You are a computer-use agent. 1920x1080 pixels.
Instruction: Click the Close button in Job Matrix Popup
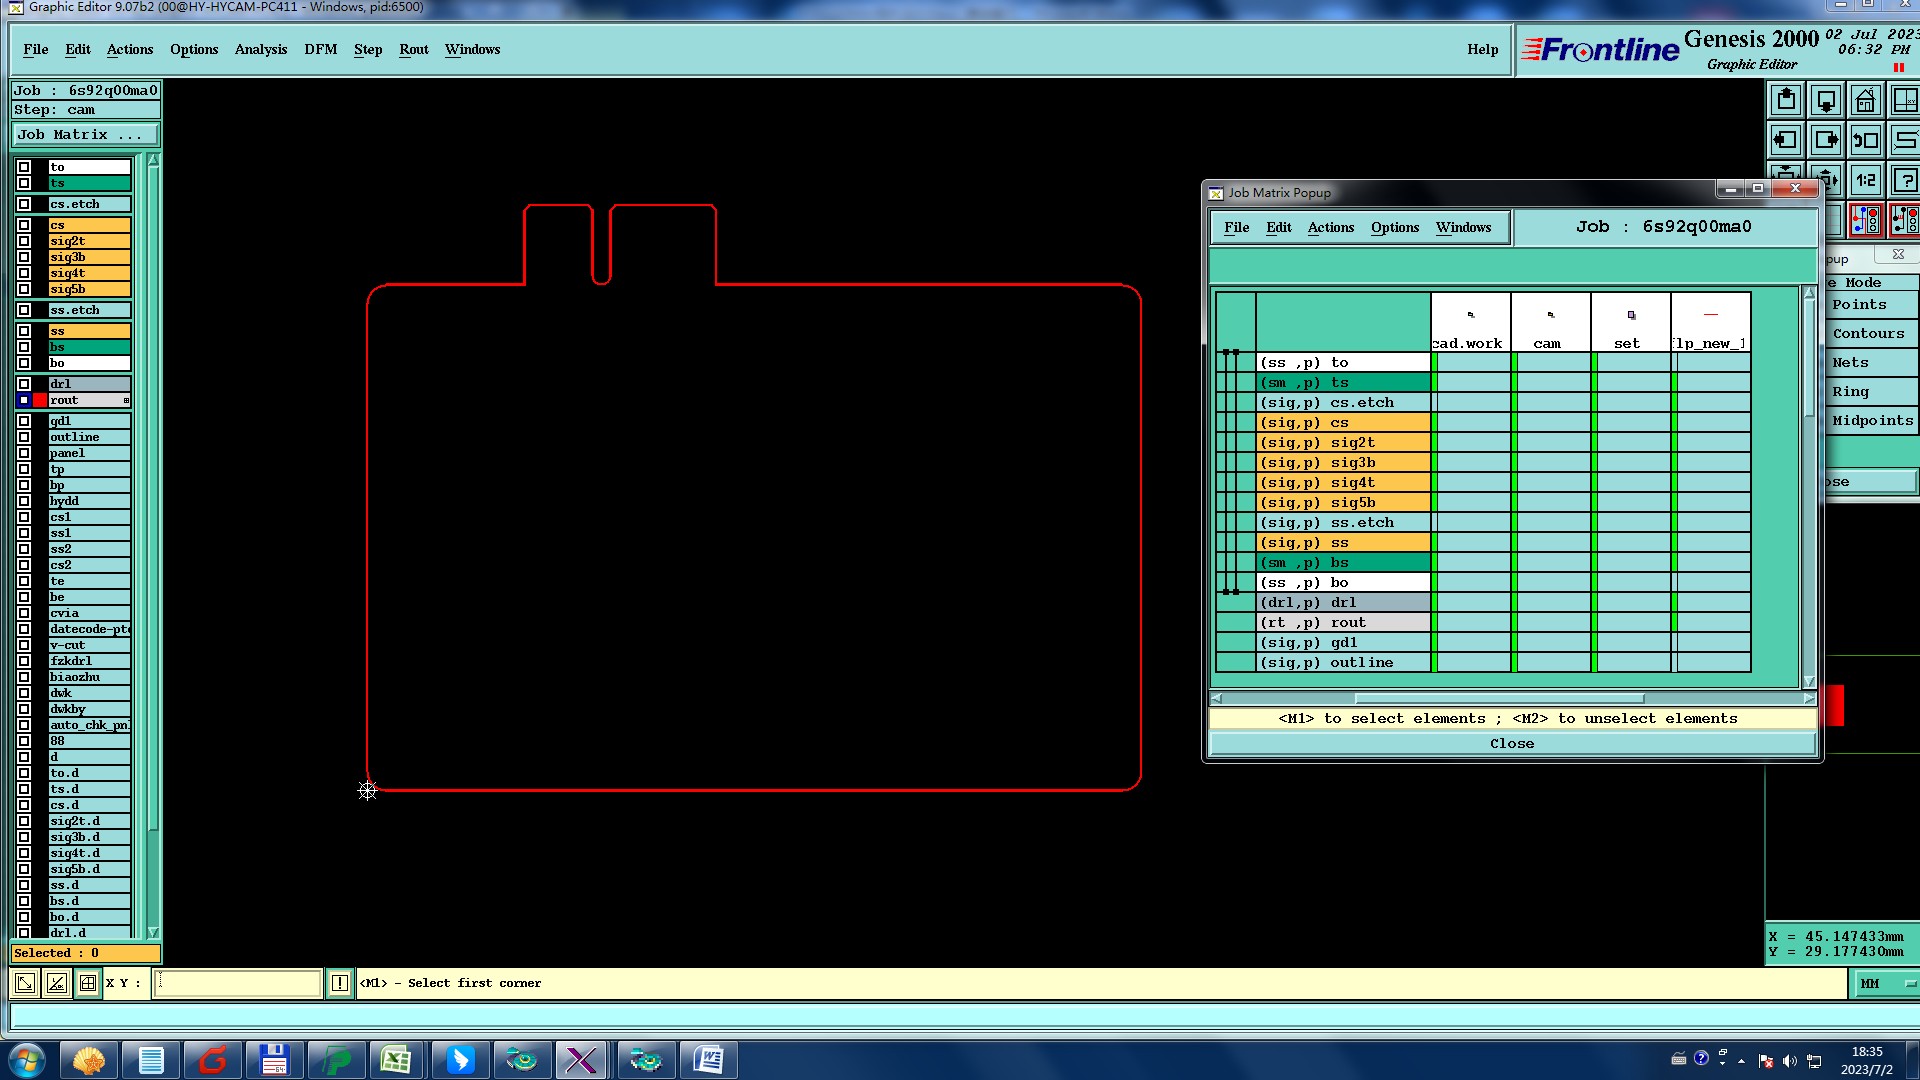point(1511,744)
